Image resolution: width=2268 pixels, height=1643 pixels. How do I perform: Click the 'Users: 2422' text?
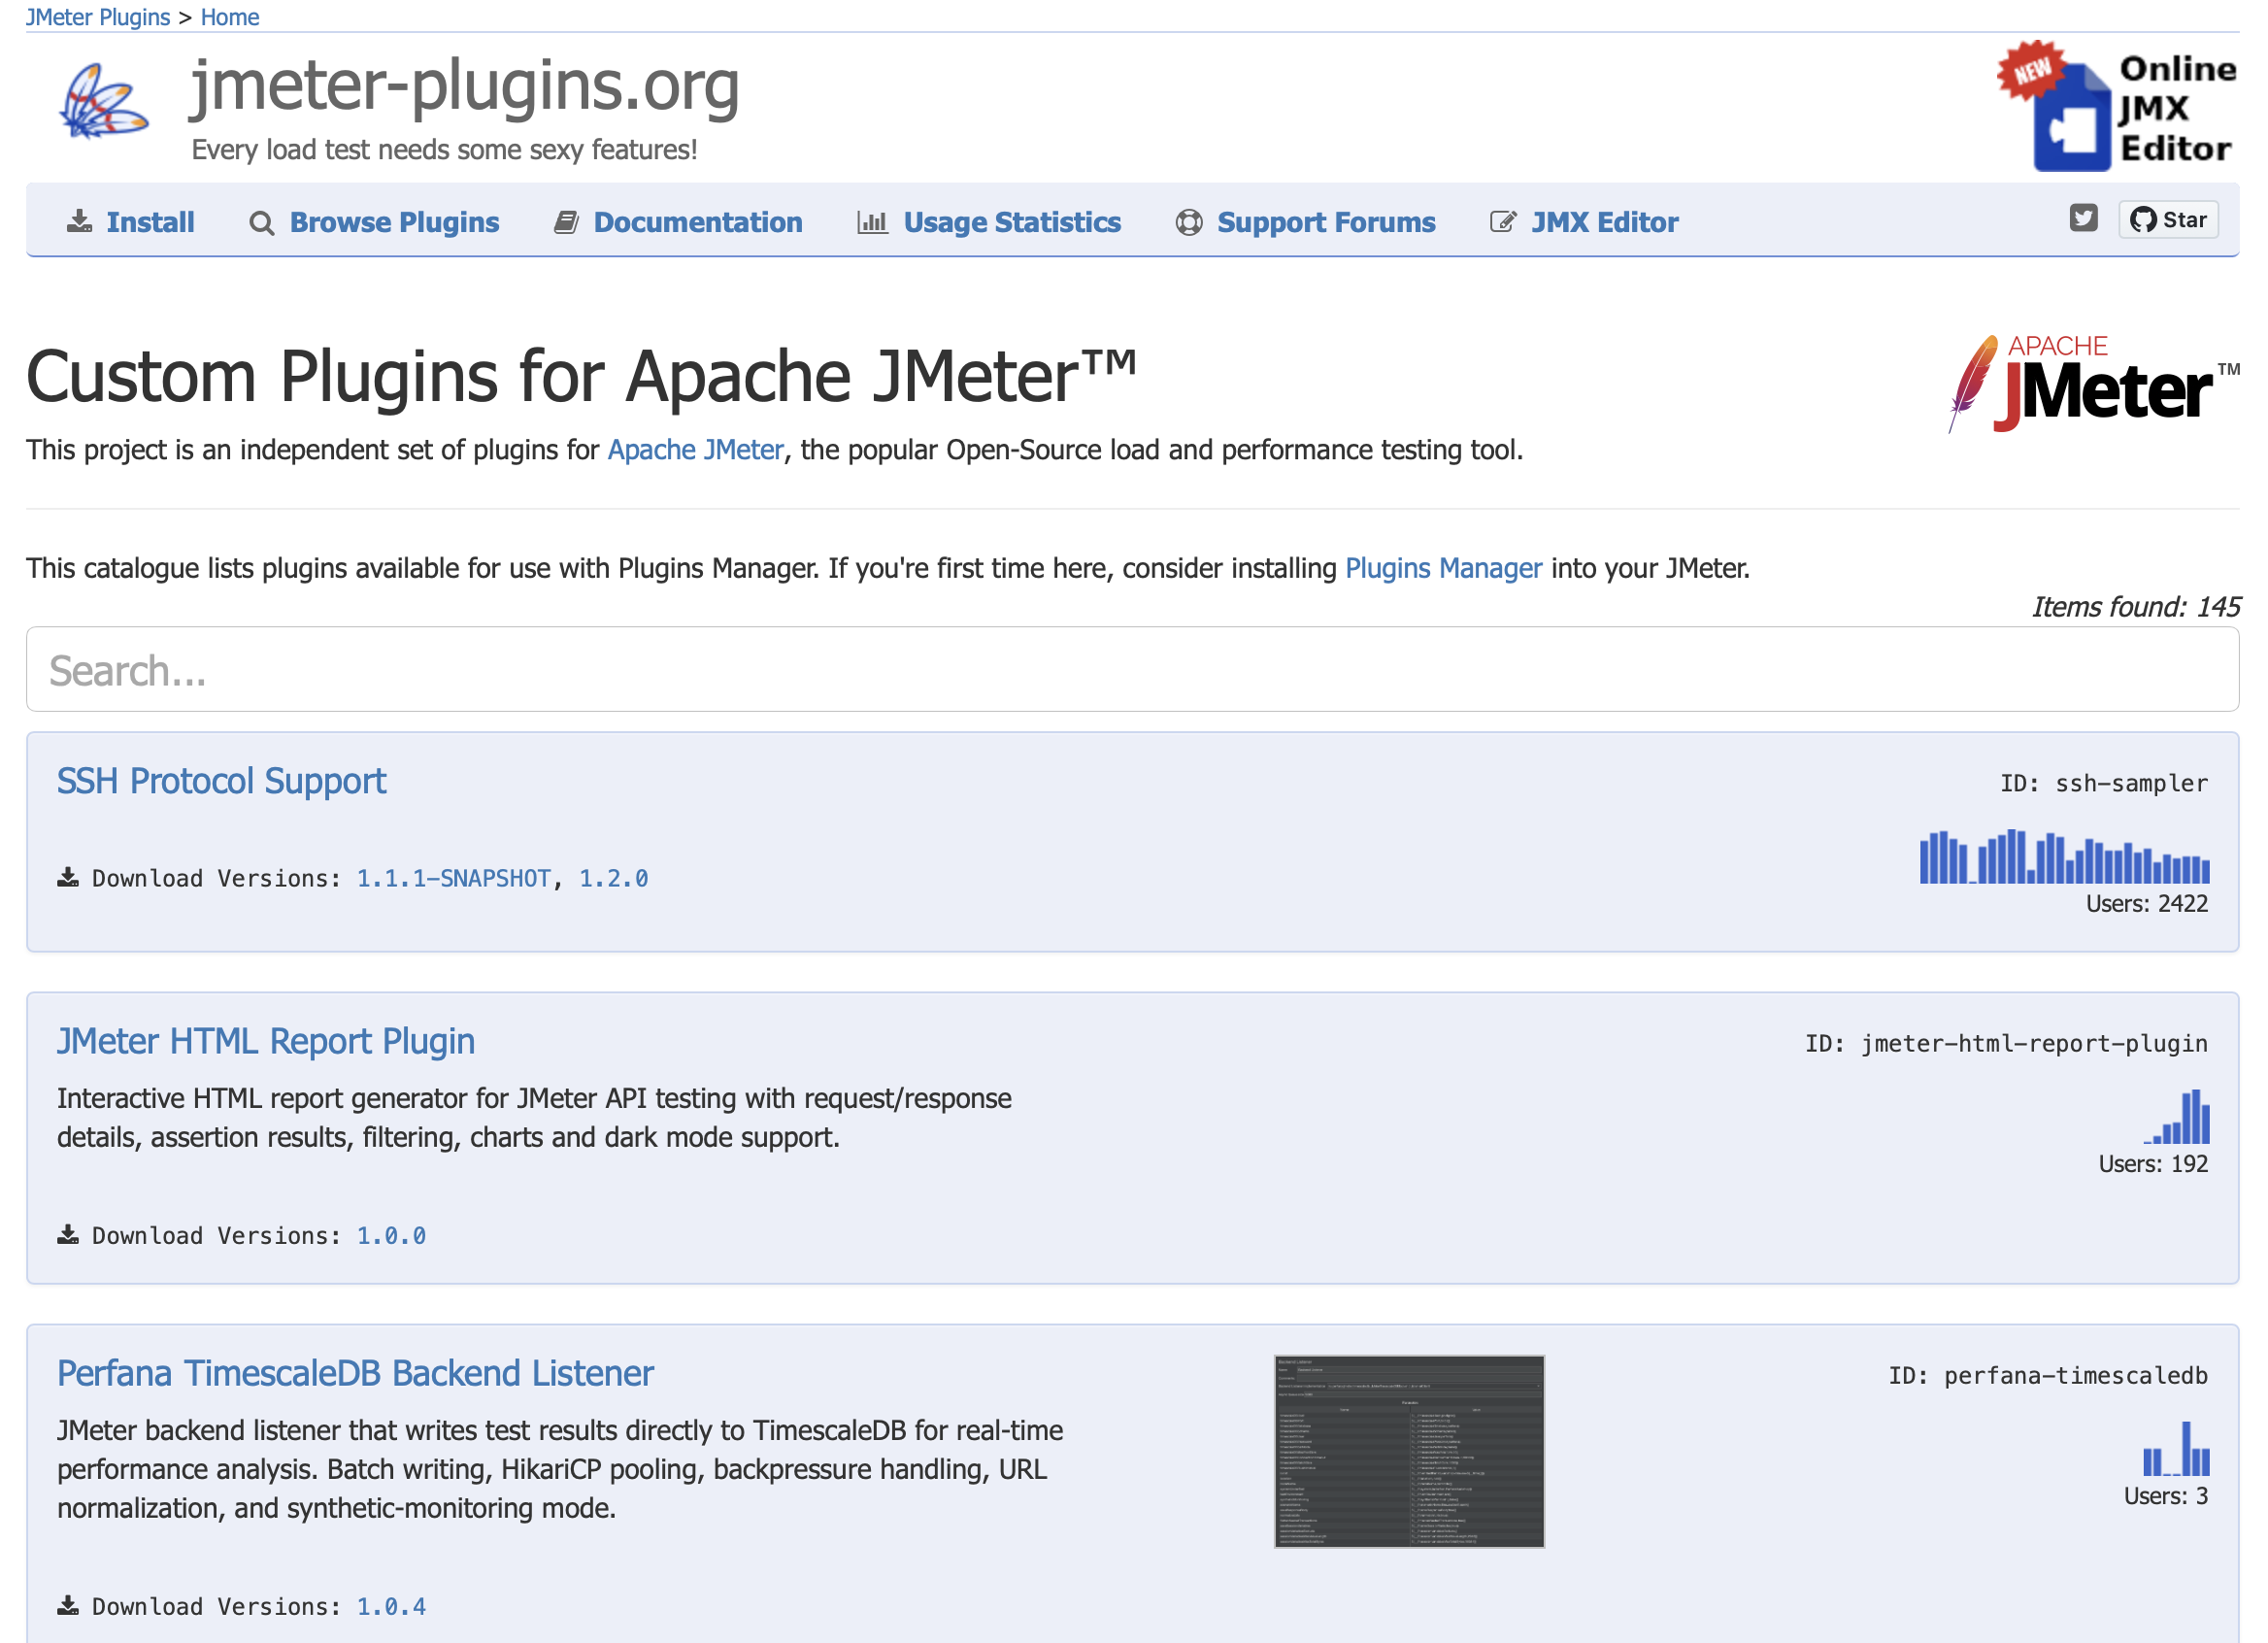tap(2147, 903)
